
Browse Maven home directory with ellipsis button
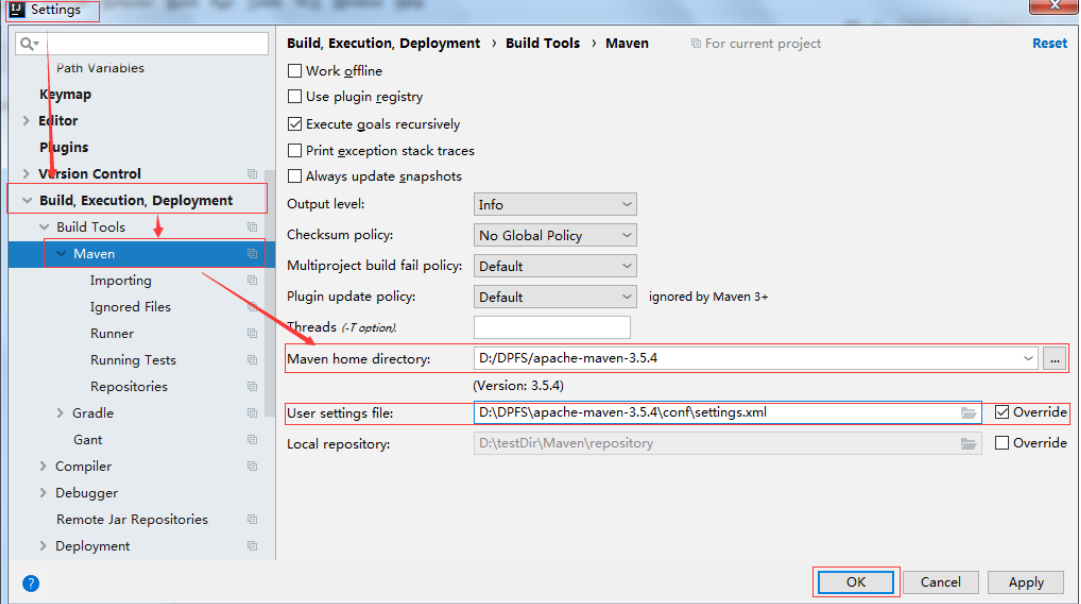tap(1054, 359)
